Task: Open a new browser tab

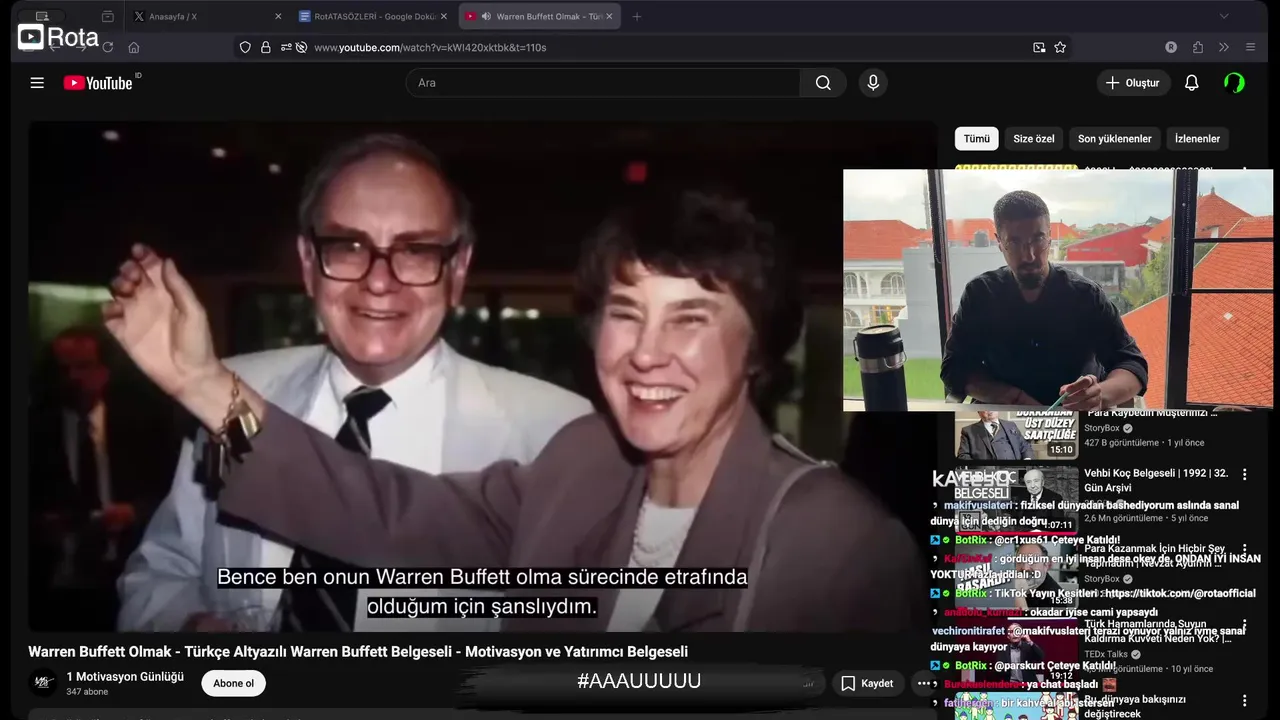Action: [x=637, y=16]
